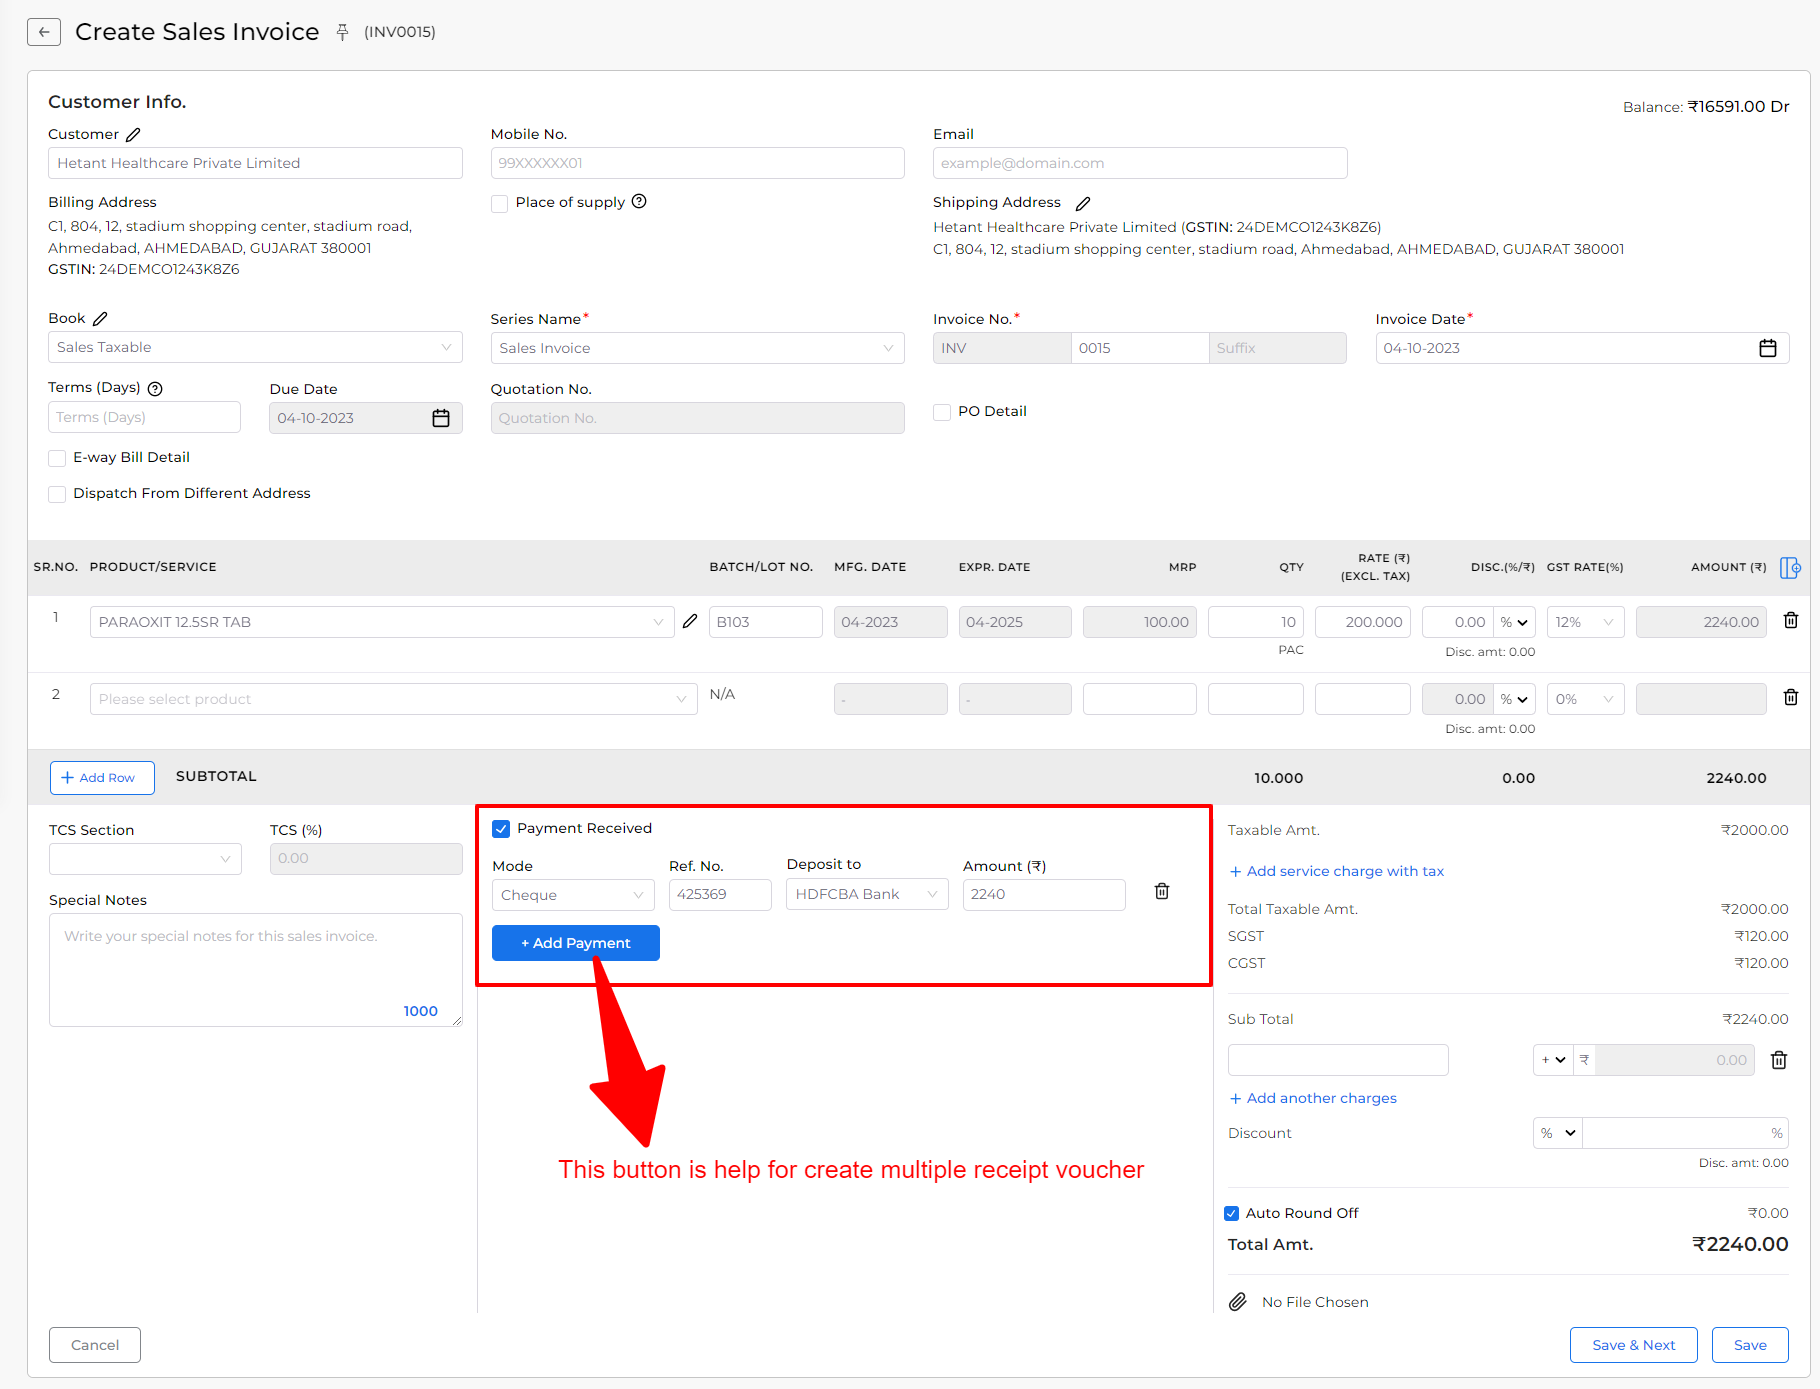Click the Add Row button

click(x=102, y=778)
